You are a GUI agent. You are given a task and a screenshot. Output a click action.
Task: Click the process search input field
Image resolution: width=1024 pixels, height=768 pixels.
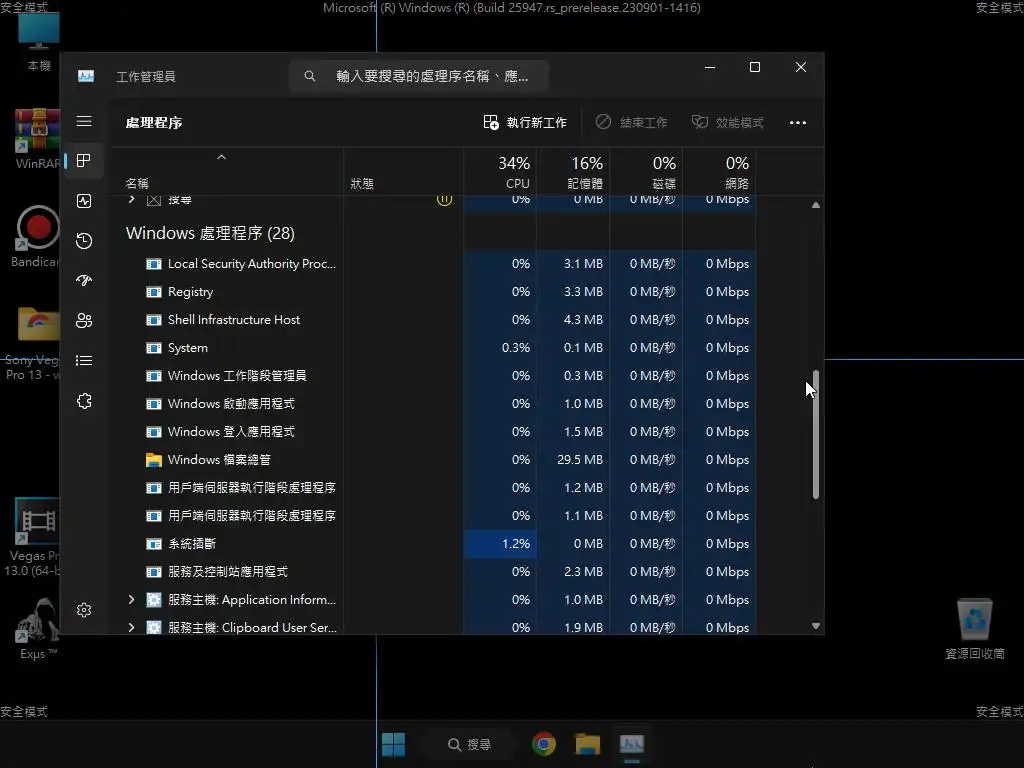(419, 76)
